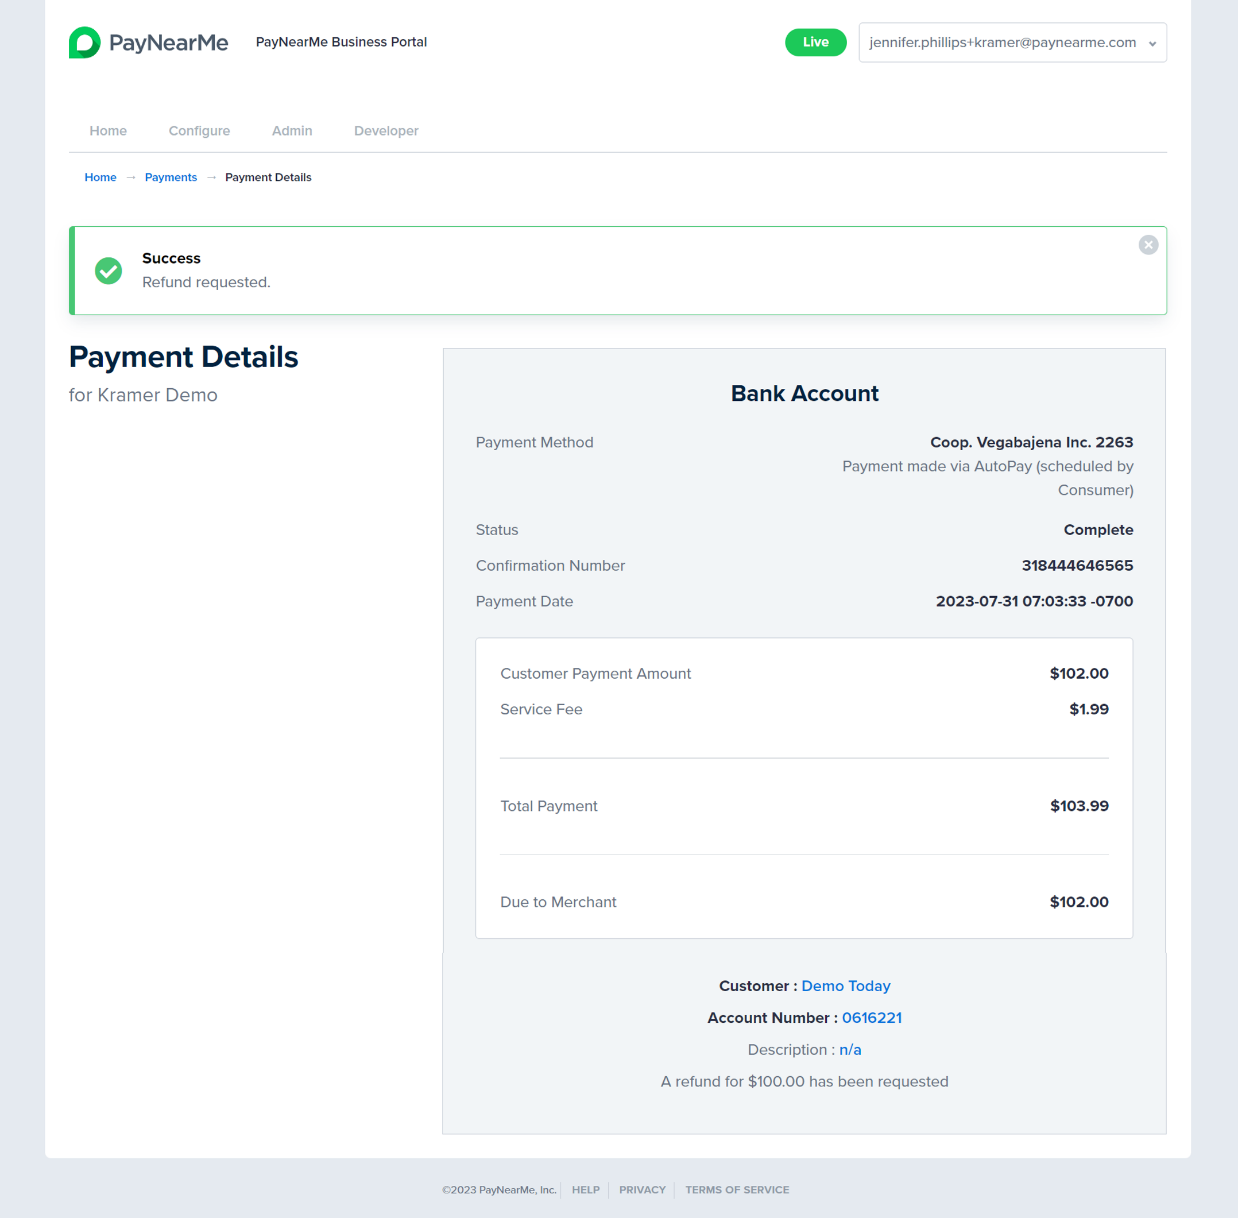
Task: Click the PayNearMe logo icon
Action: pyautogui.click(x=85, y=42)
